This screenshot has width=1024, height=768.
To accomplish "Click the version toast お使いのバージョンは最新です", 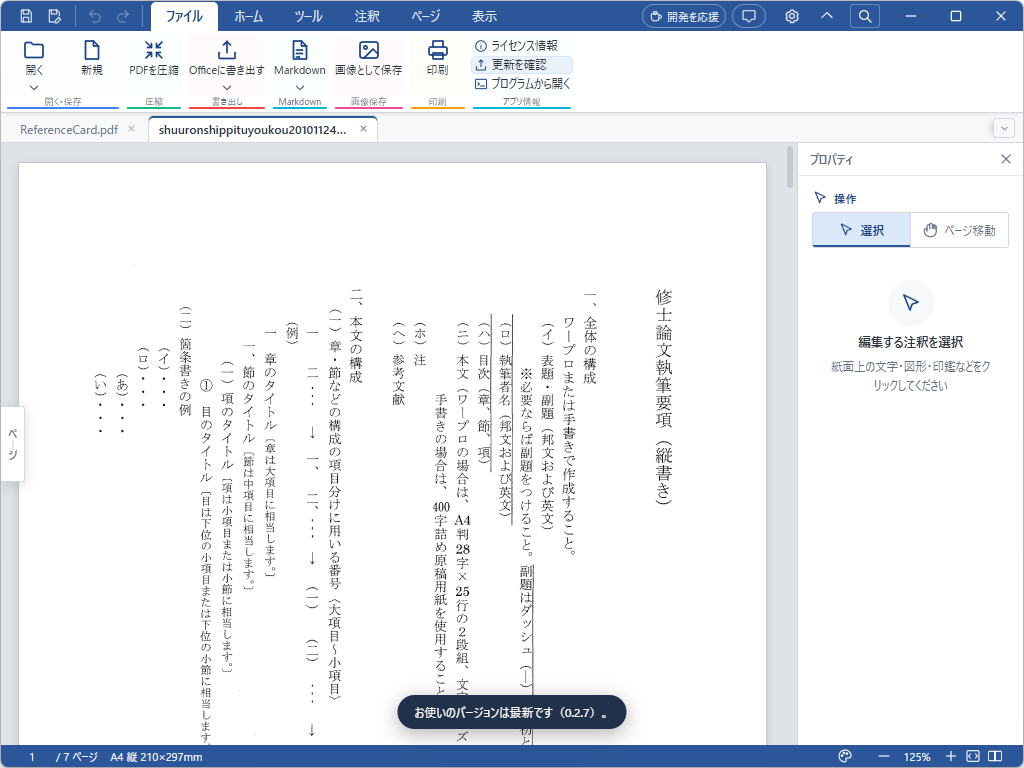I will click(x=511, y=712).
